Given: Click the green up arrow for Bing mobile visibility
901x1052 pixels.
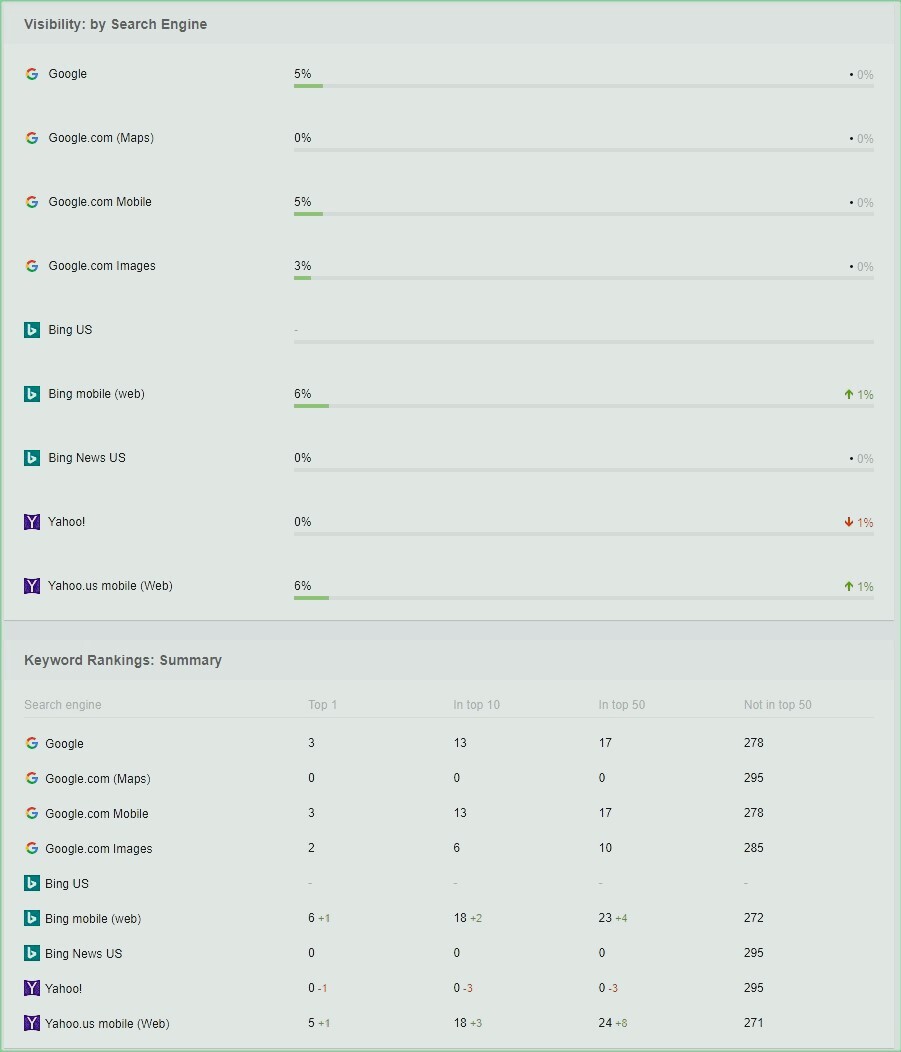Looking at the screenshot, I should tap(849, 395).
